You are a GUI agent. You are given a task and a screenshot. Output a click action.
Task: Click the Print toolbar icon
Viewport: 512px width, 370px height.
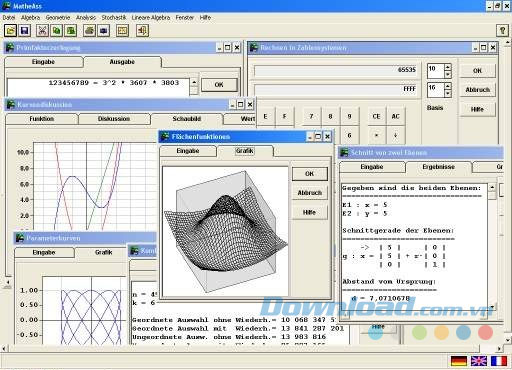[x=89, y=31]
